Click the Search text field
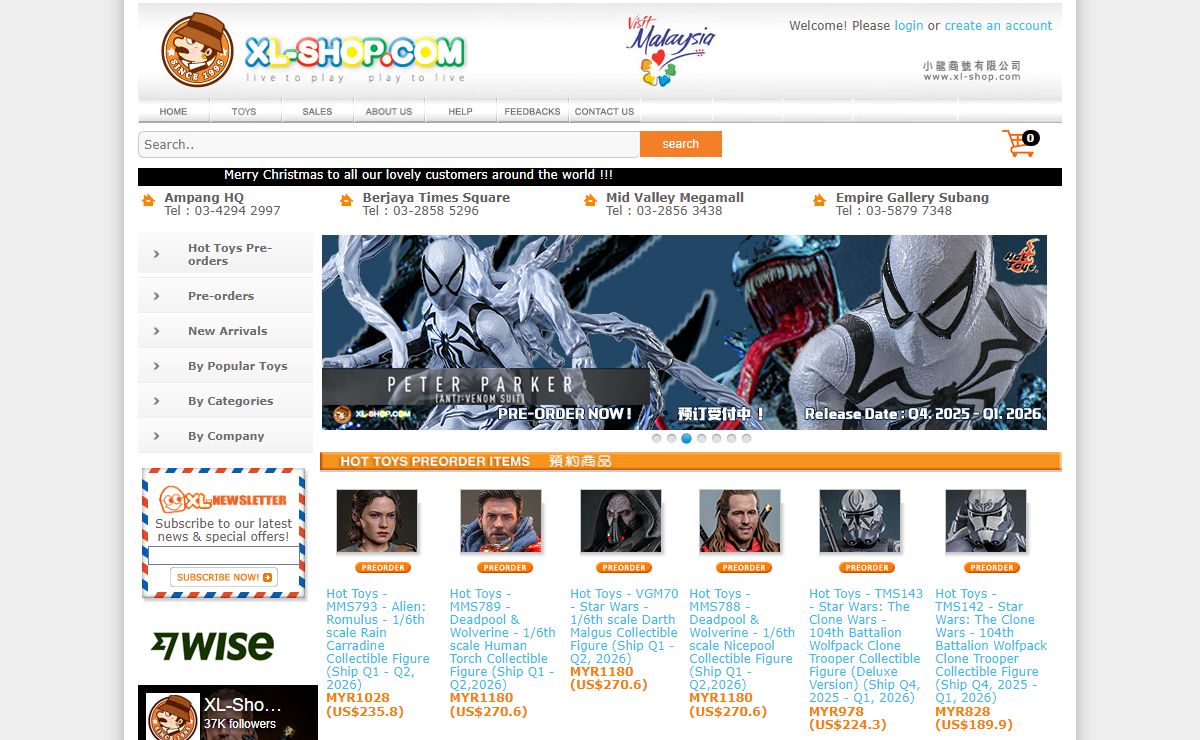This screenshot has height=740, width=1200. pos(389,144)
